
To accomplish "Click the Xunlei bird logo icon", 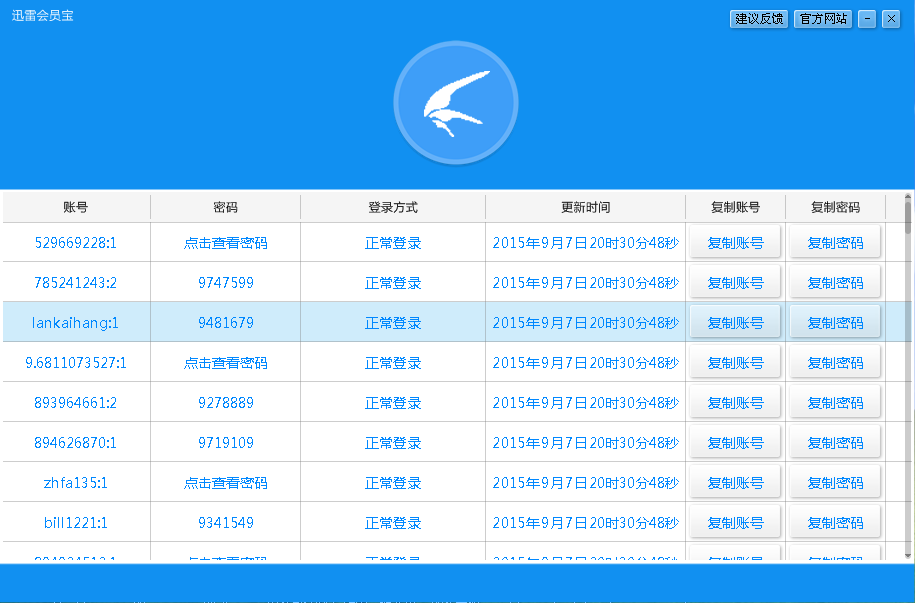I will click(455, 102).
